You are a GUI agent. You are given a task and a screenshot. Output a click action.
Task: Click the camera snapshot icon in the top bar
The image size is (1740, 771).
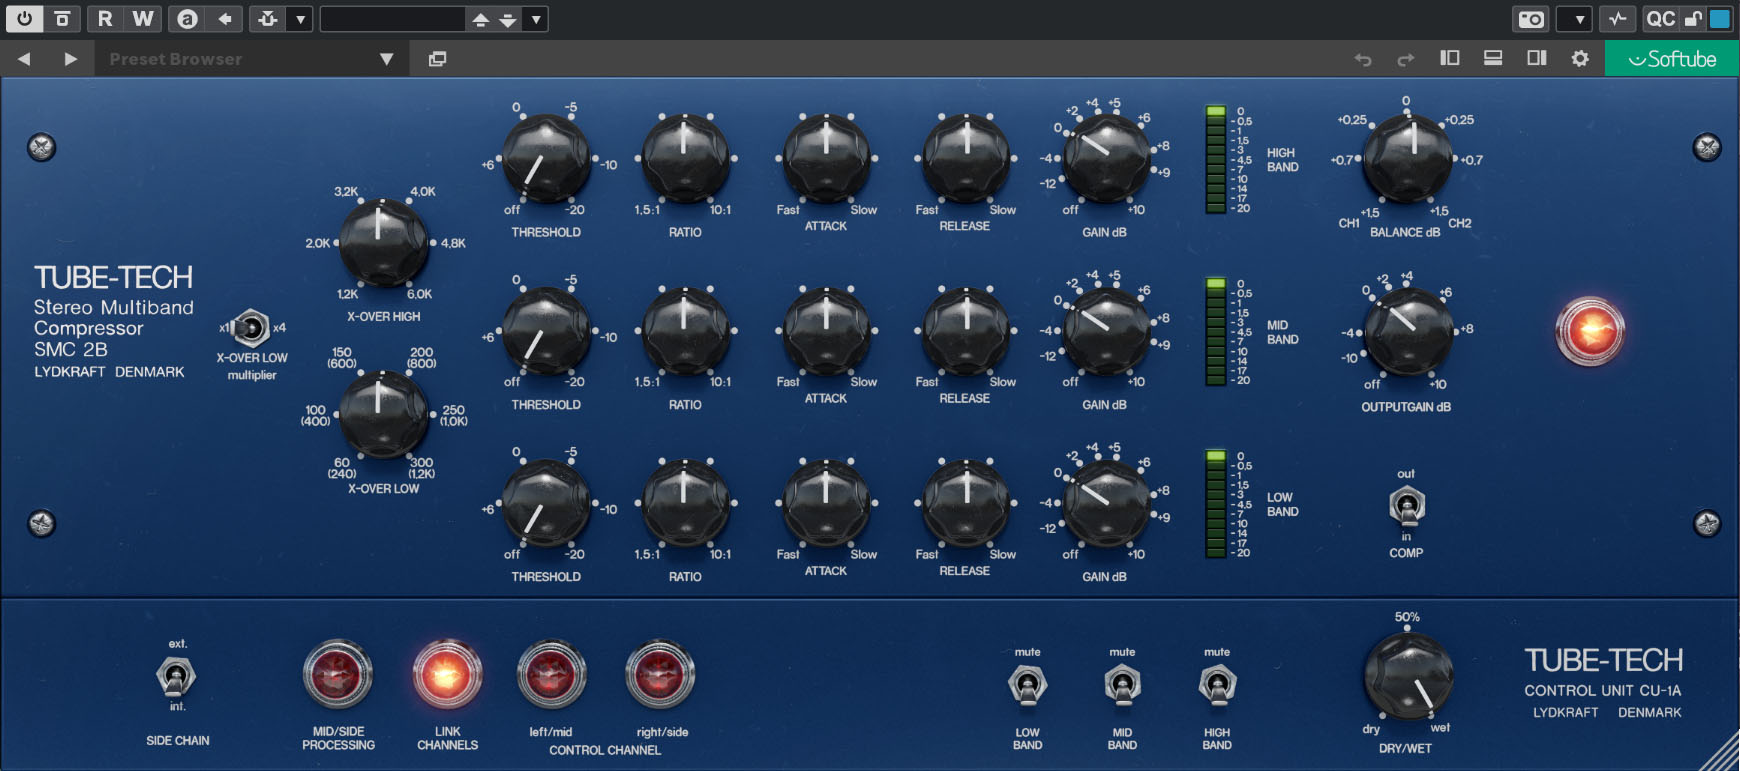1531,18
